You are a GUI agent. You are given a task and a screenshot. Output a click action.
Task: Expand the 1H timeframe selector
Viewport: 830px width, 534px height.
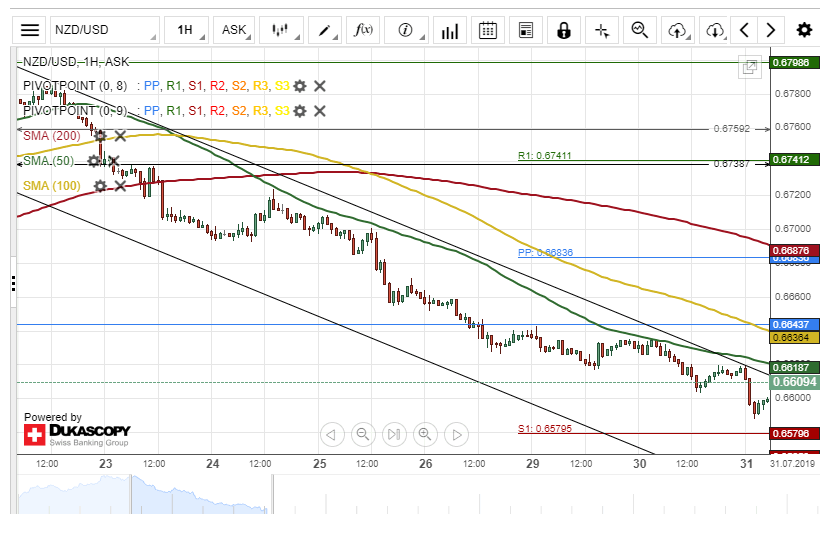click(187, 30)
